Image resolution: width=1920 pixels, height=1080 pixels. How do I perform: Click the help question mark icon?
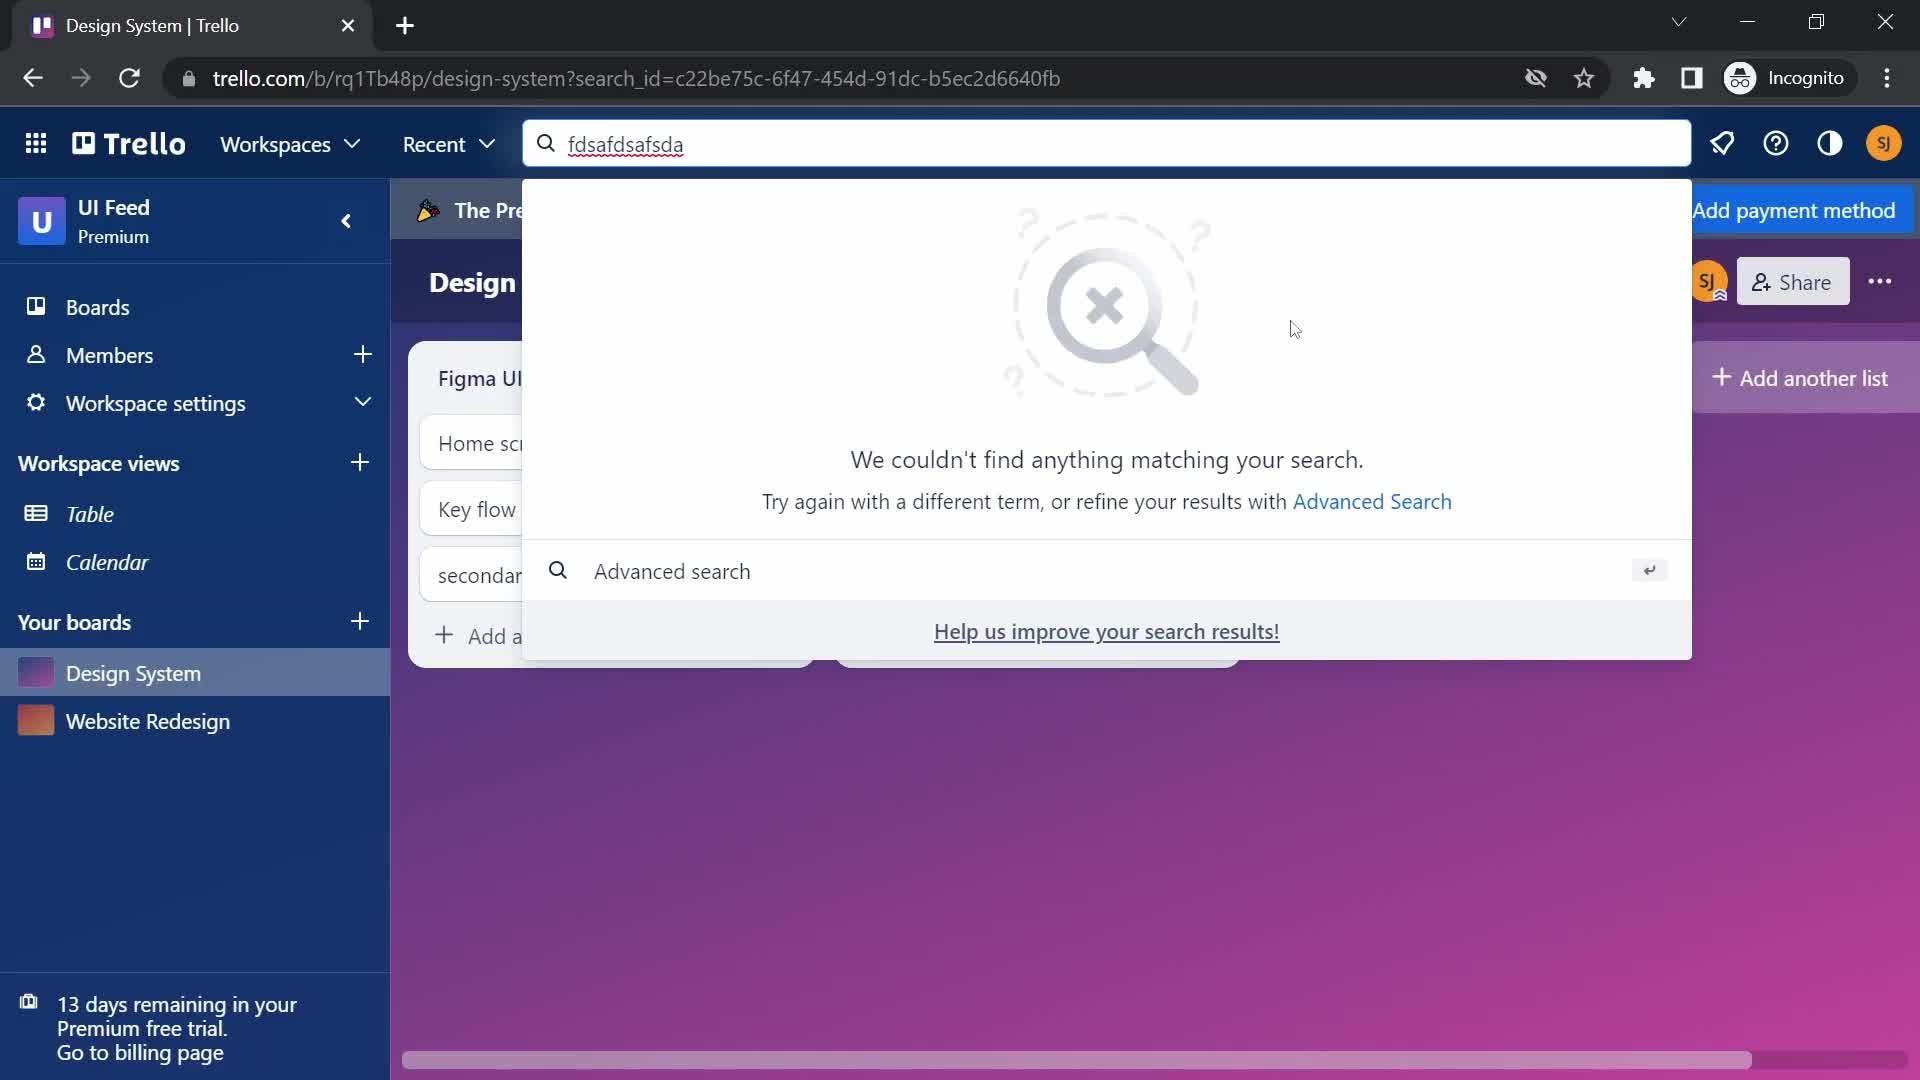[x=1778, y=144]
